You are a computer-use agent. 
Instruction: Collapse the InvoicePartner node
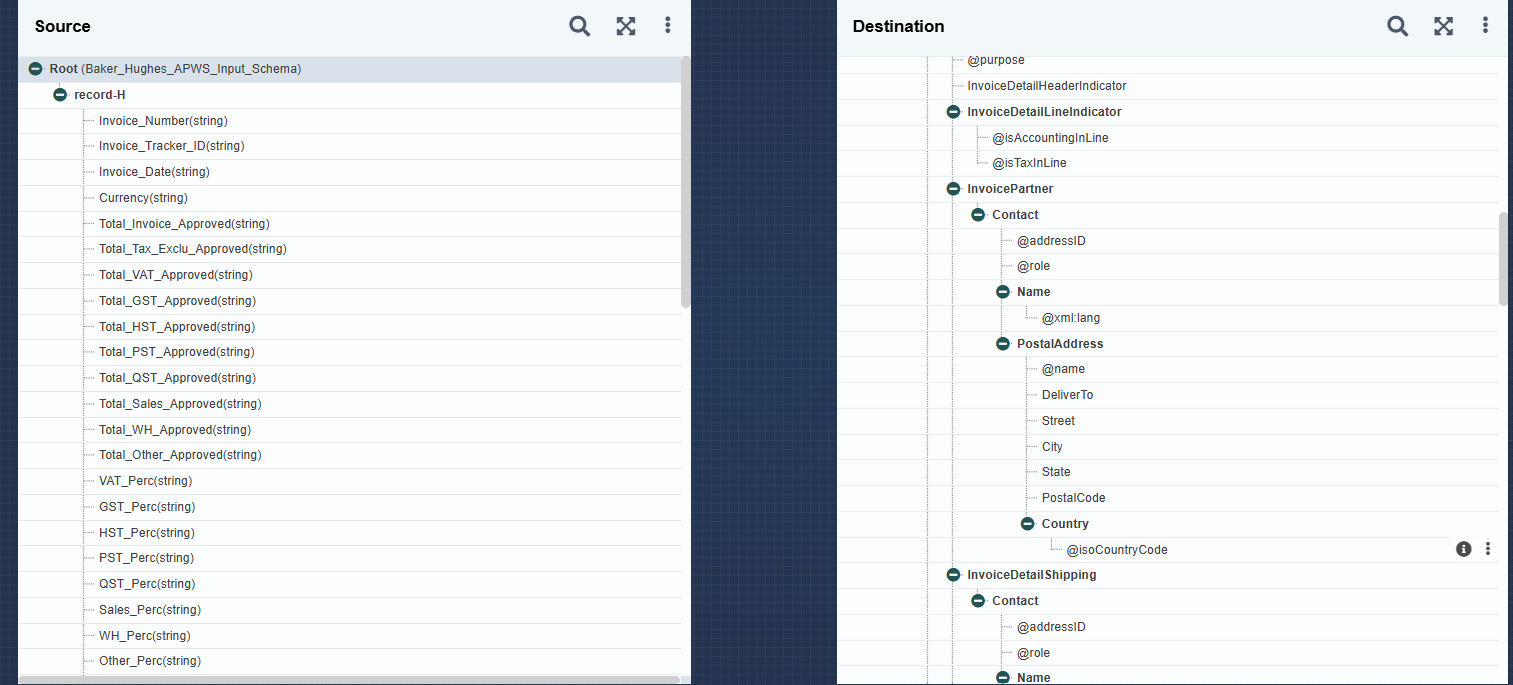[x=954, y=189]
